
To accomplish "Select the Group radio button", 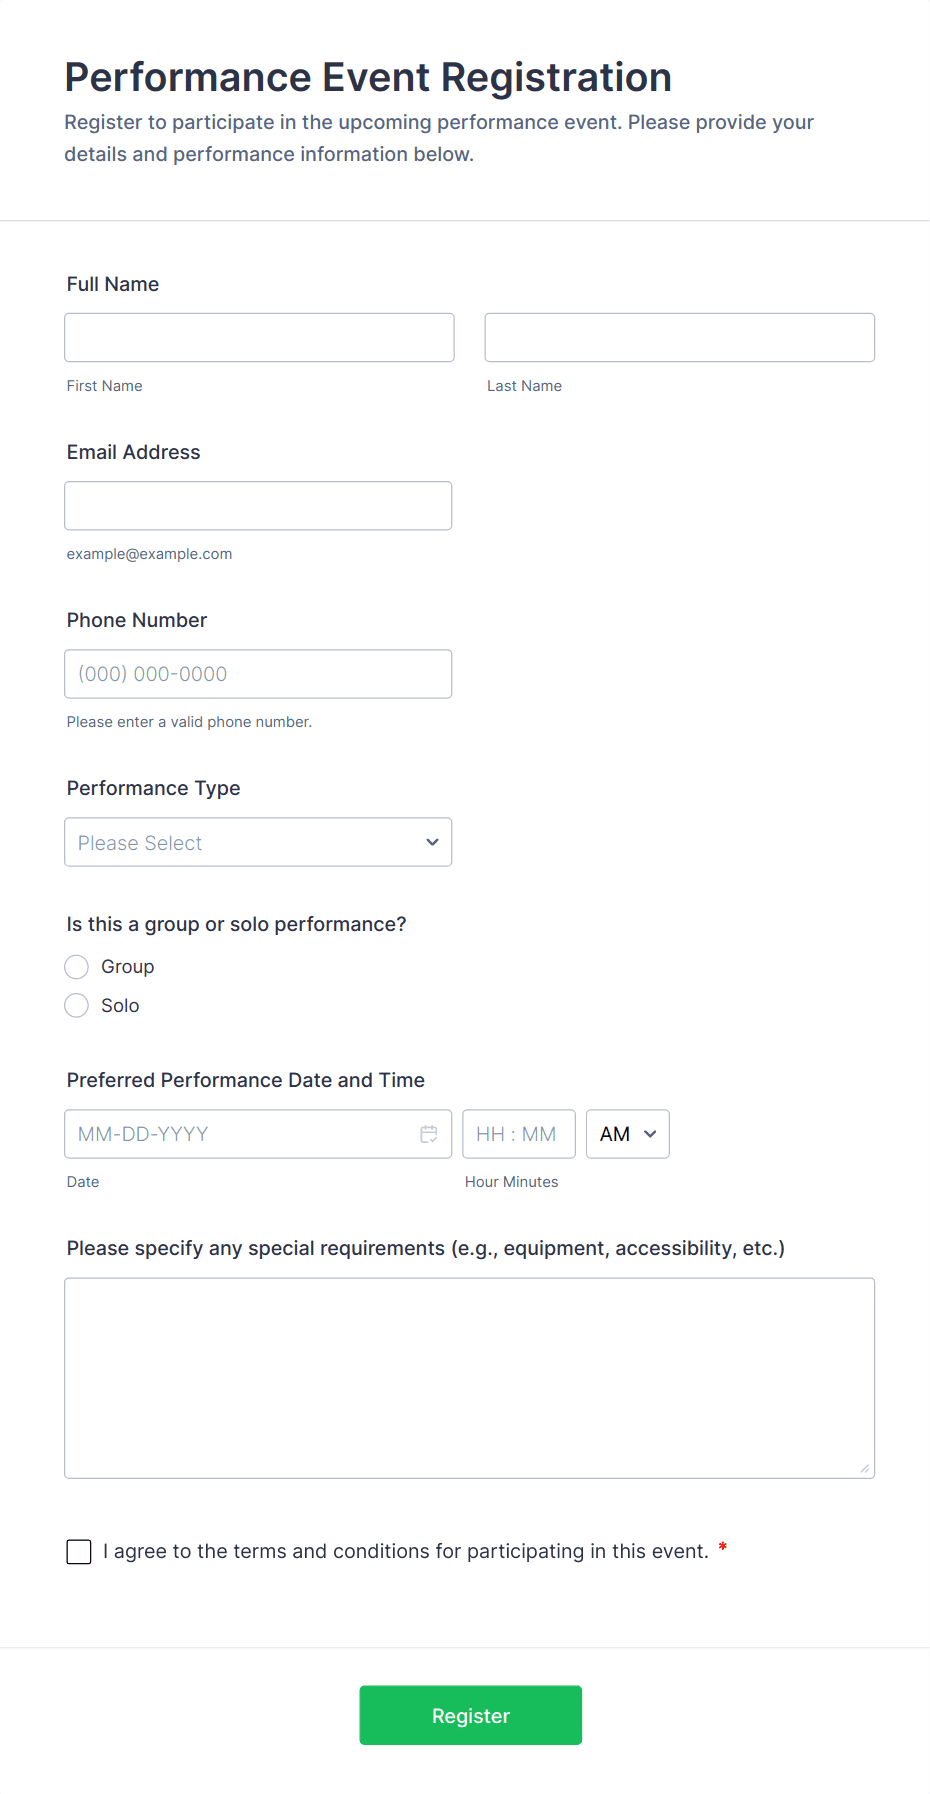I will tap(77, 967).
